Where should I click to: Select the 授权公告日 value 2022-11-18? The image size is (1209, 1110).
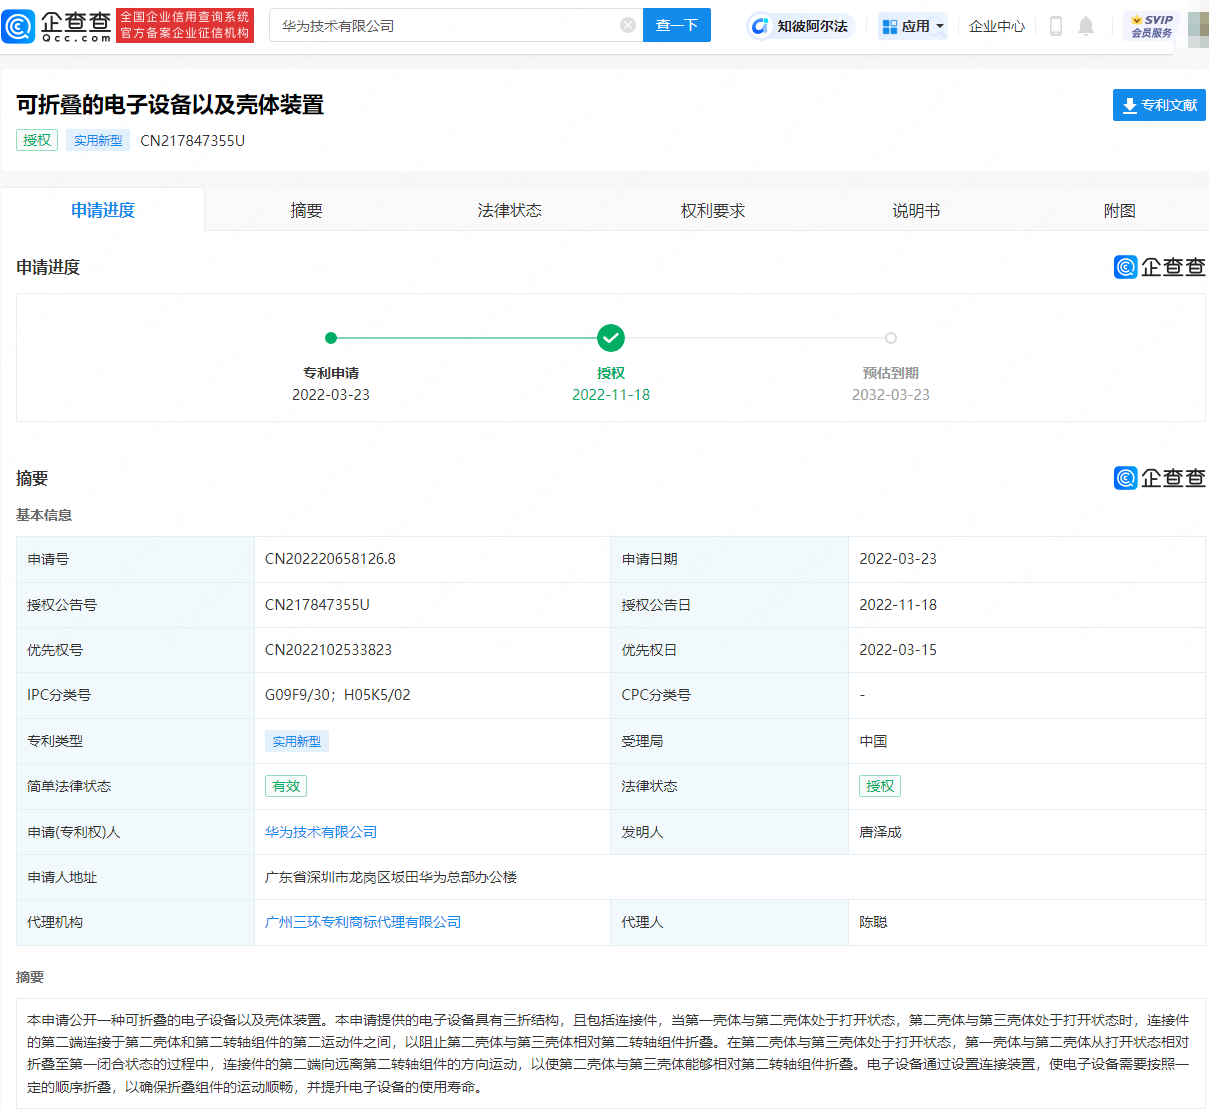coord(898,605)
